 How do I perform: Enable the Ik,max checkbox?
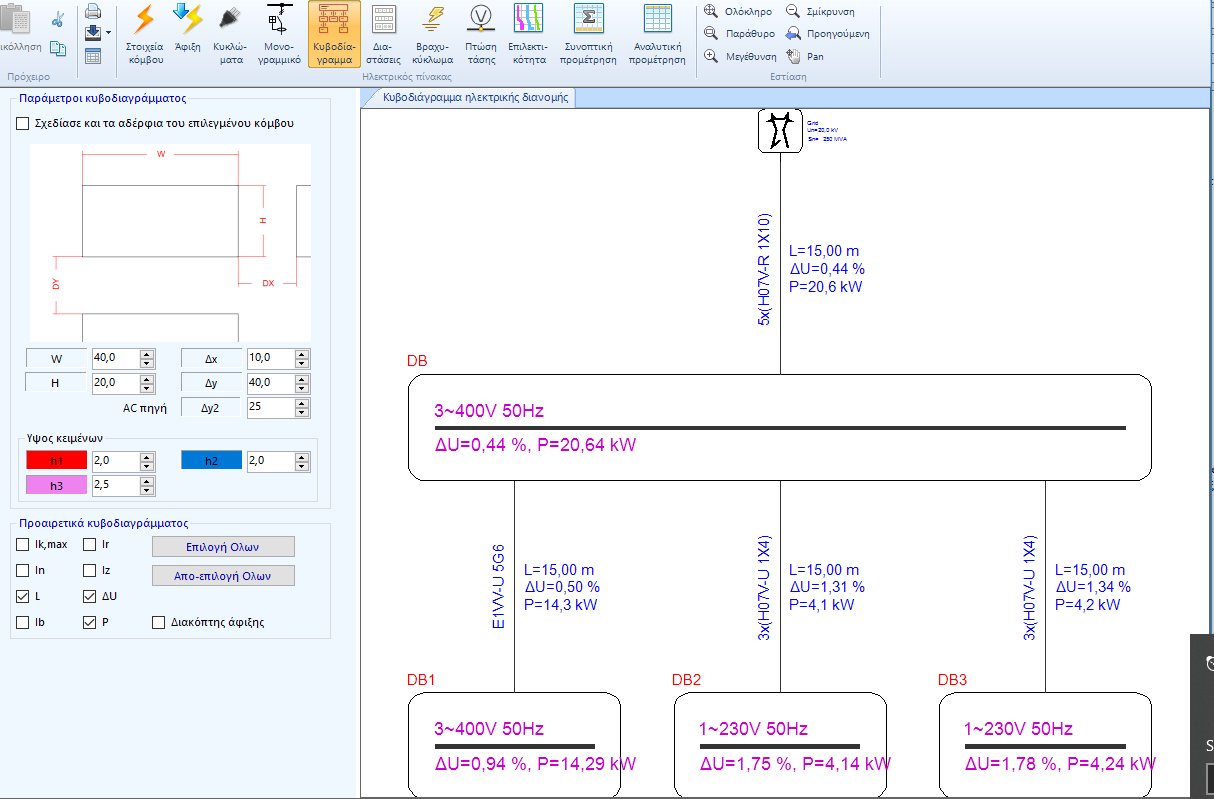pyautogui.click(x=21, y=545)
